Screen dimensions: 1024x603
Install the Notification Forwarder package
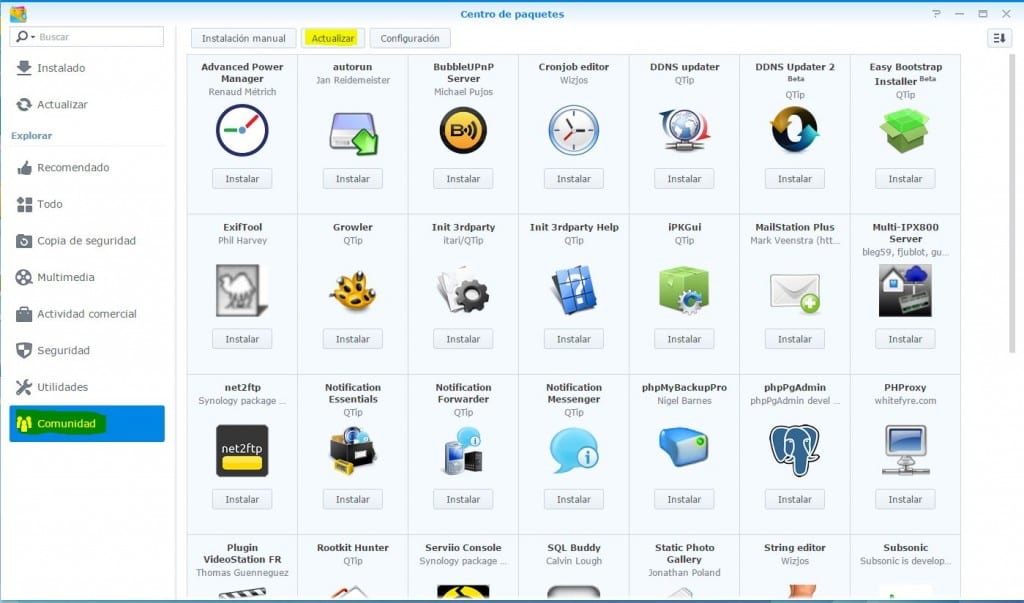[x=463, y=498]
